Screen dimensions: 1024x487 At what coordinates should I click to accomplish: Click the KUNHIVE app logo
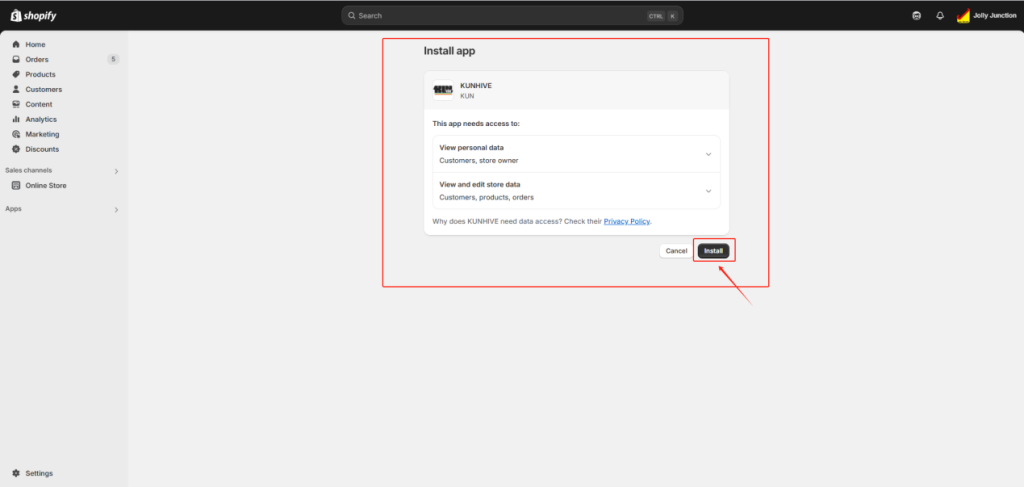coord(443,90)
